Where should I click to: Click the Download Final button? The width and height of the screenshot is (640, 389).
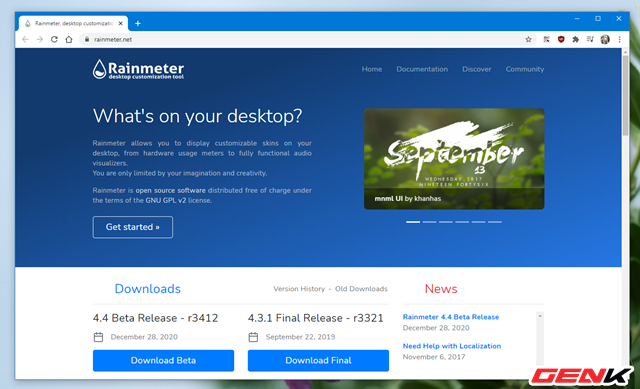(x=318, y=360)
